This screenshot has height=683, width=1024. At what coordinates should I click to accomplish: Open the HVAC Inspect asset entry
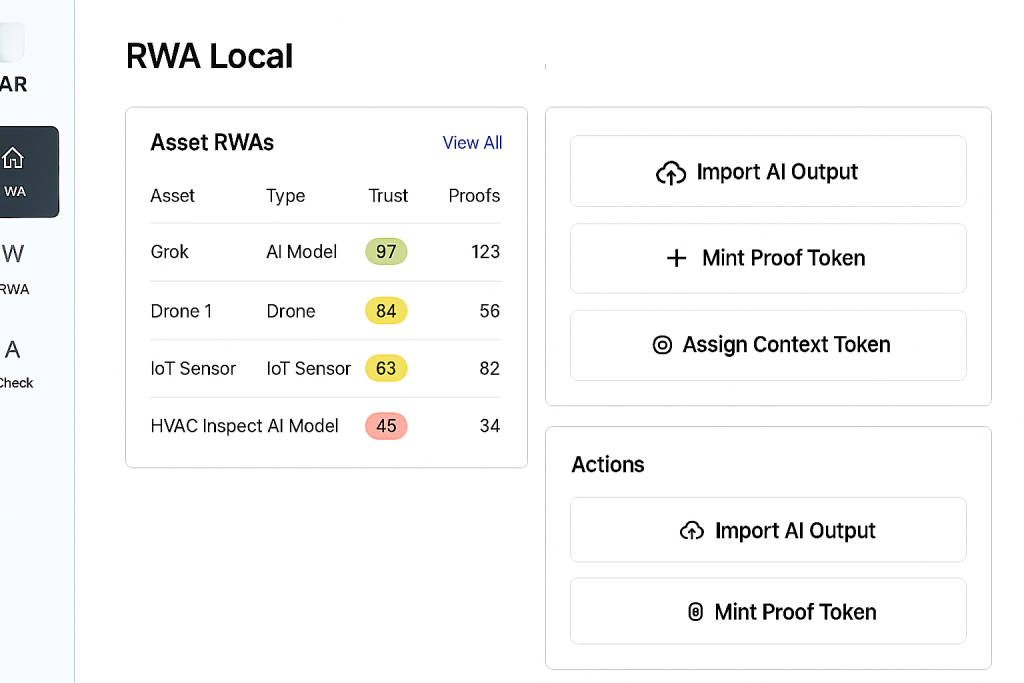click(x=206, y=426)
